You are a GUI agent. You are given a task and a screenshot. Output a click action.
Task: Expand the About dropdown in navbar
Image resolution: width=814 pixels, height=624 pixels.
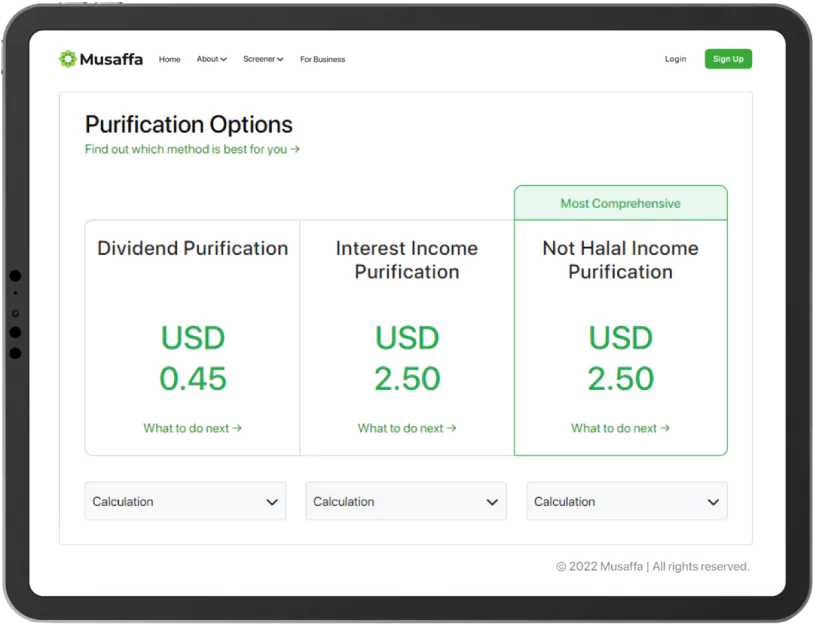coord(211,59)
